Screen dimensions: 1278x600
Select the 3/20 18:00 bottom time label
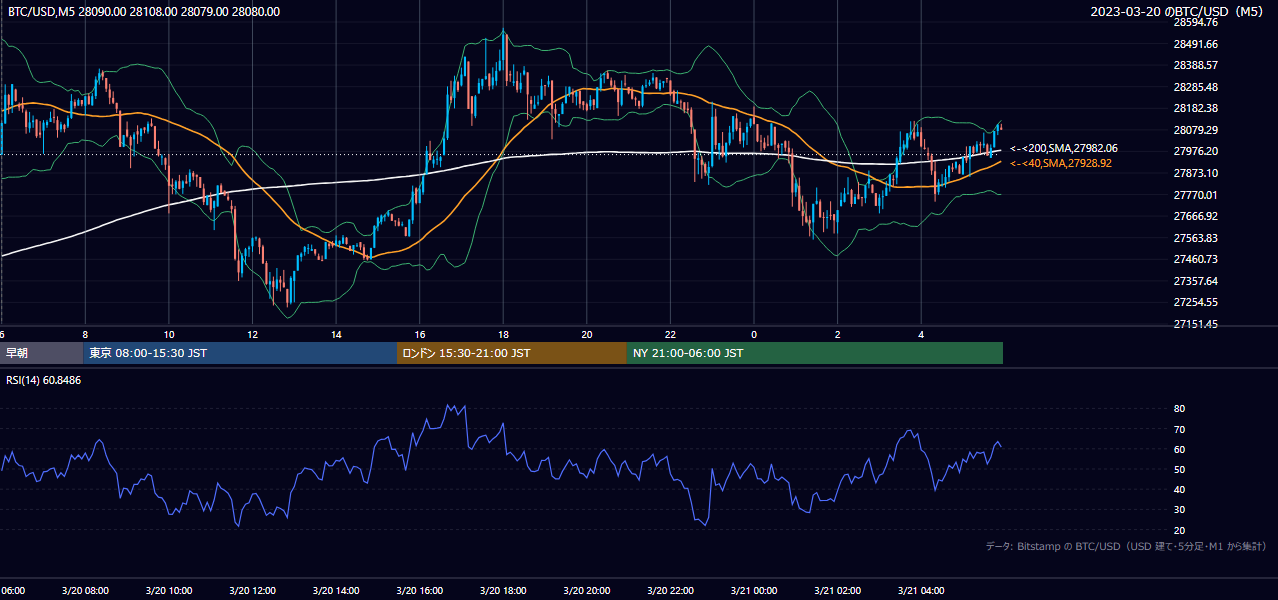(x=503, y=591)
